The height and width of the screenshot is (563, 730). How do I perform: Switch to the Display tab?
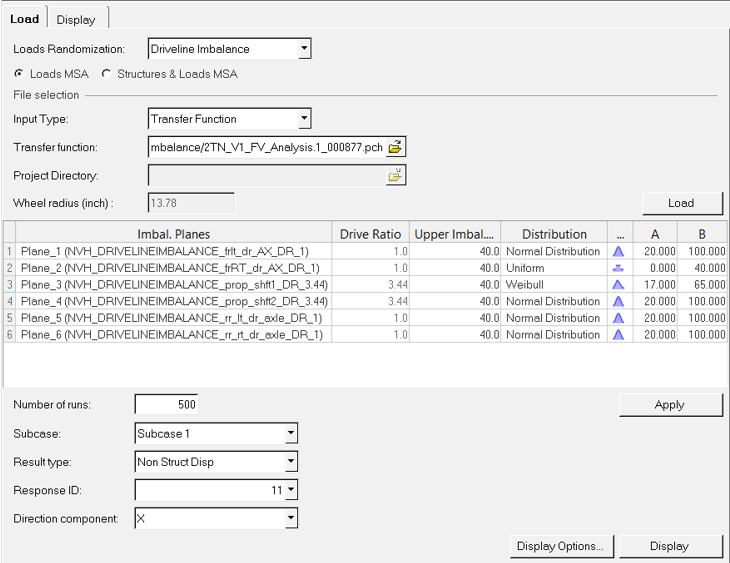click(76, 20)
